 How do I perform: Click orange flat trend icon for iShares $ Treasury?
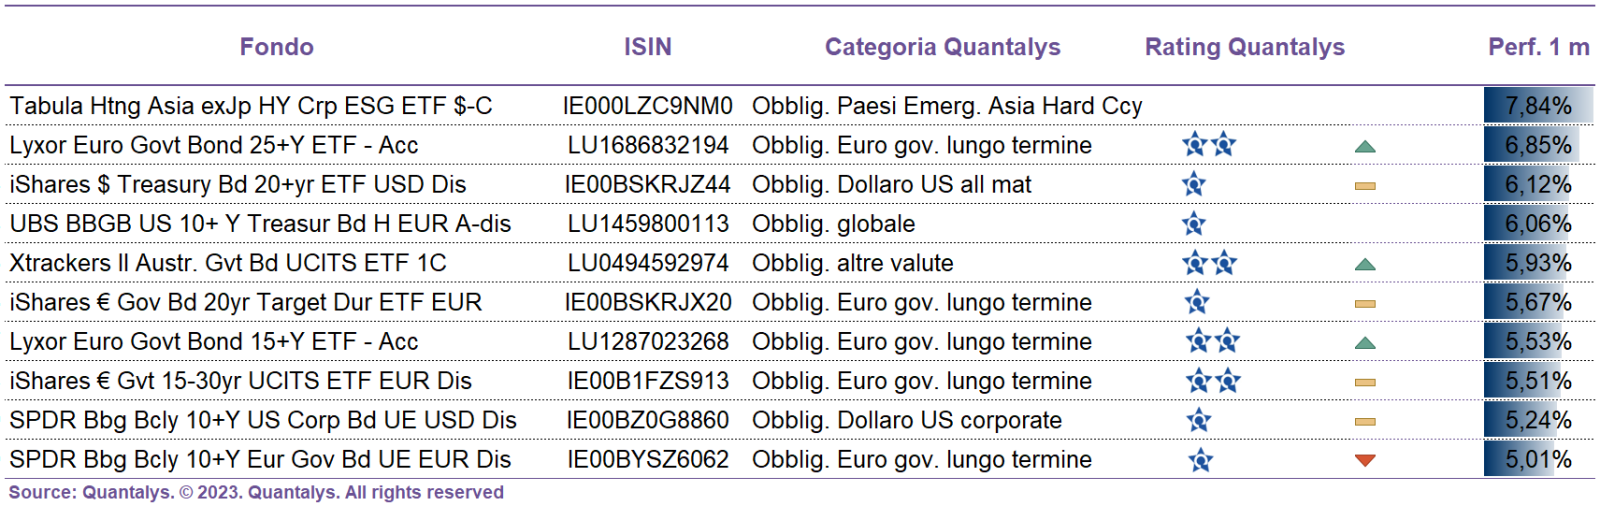(x=1365, y=186)
